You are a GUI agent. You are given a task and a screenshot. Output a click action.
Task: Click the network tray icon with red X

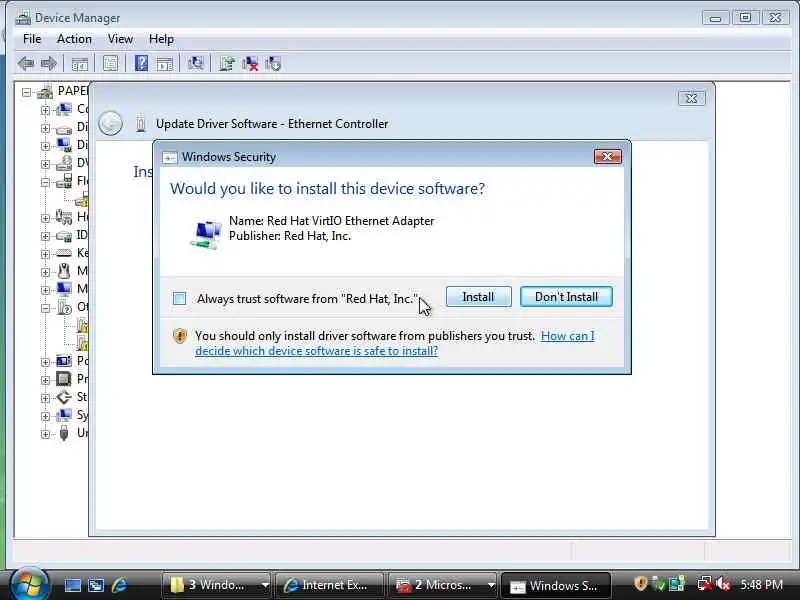click(x=705, y=584)
